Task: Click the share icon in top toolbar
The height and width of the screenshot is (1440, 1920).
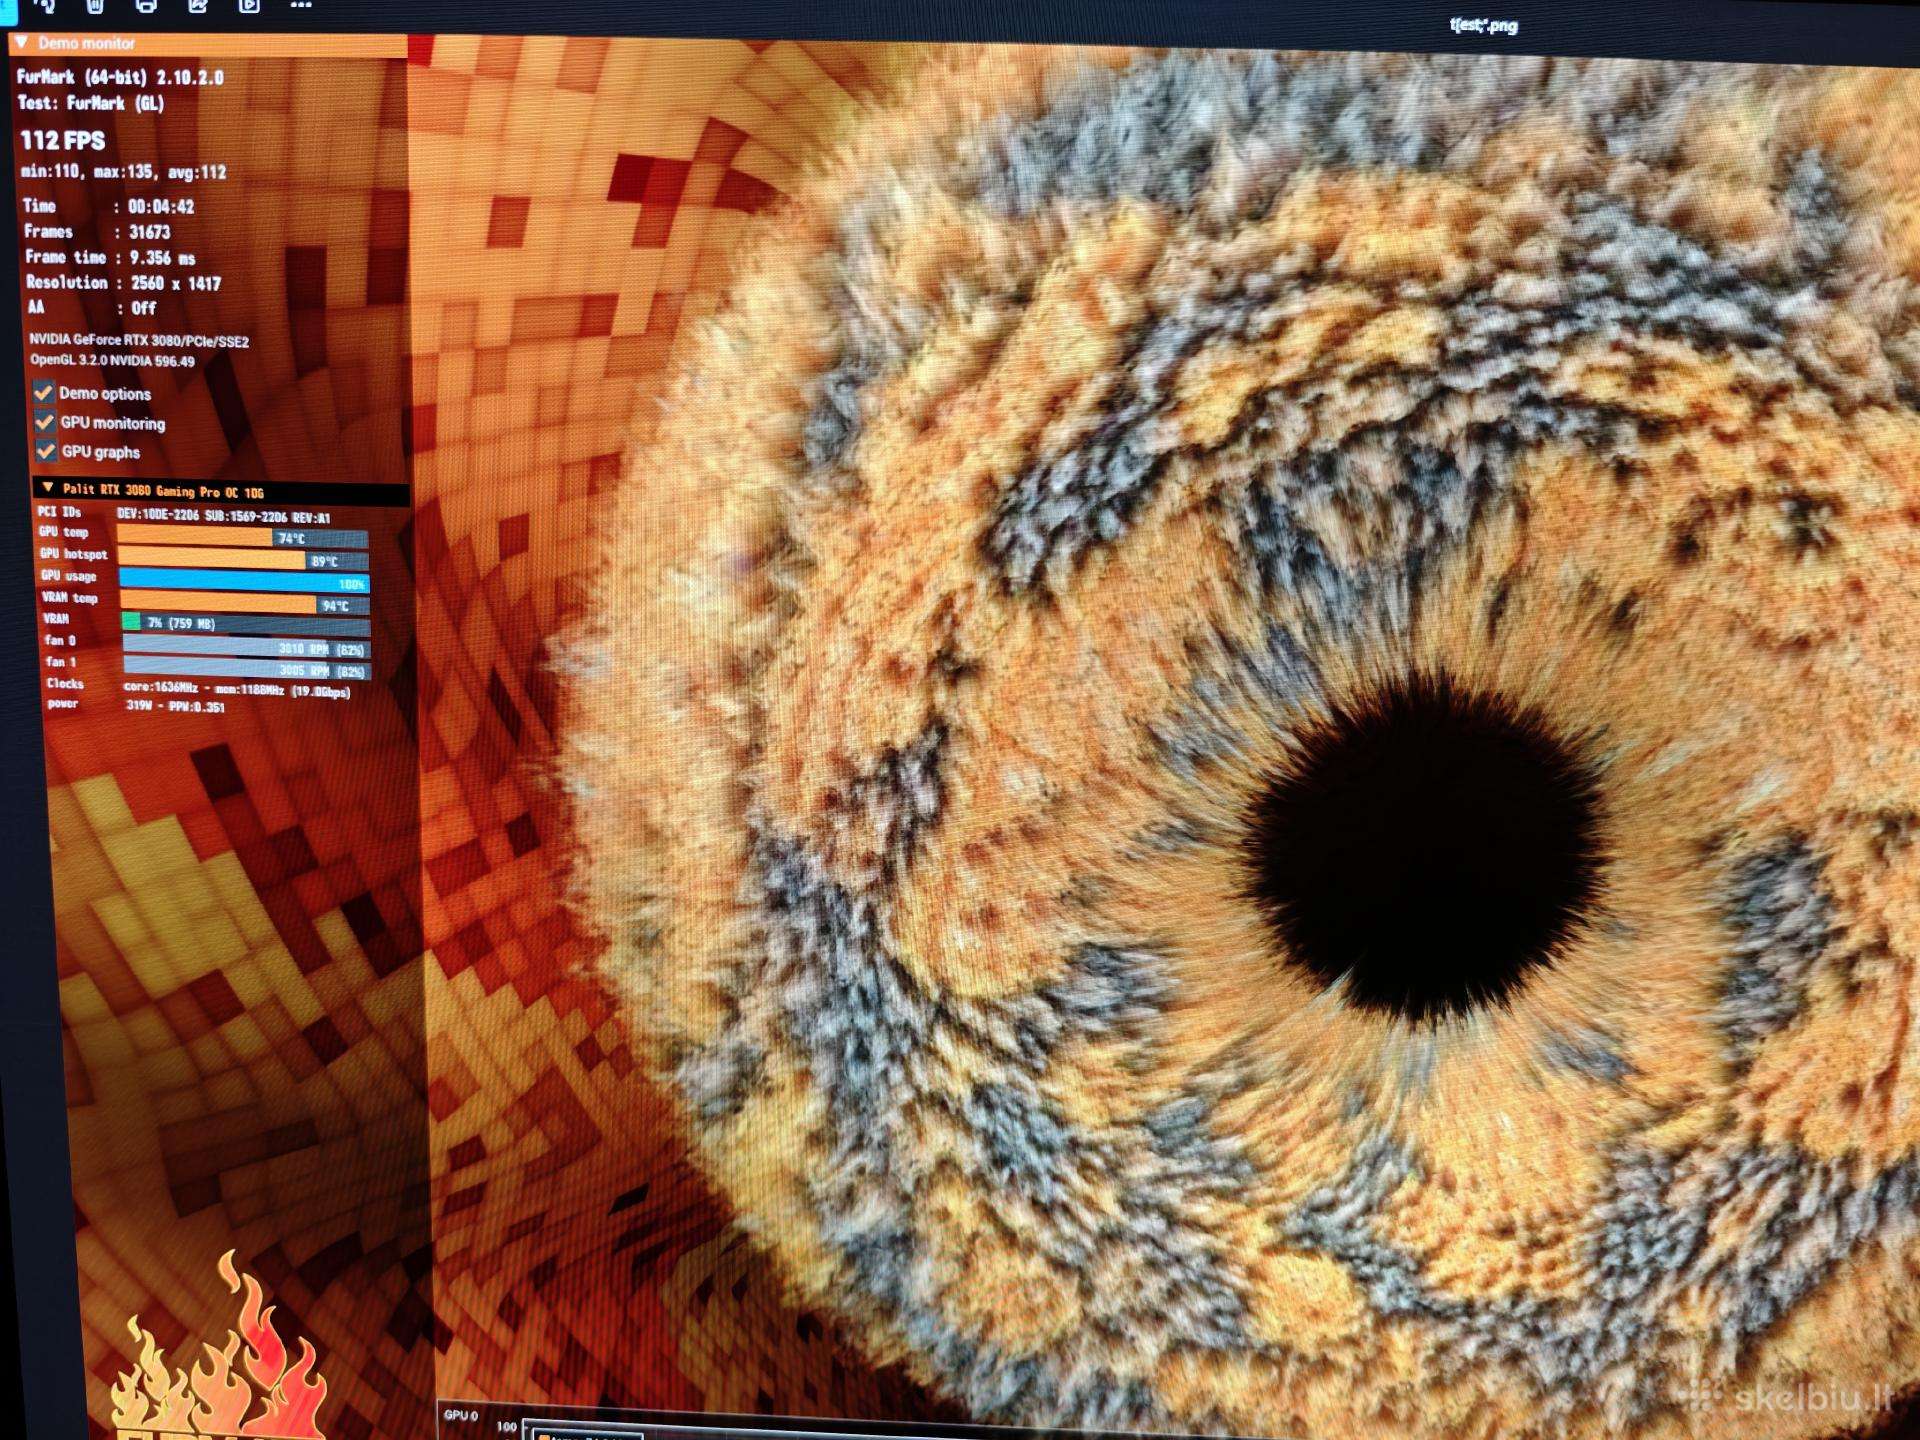Action: 198,5
